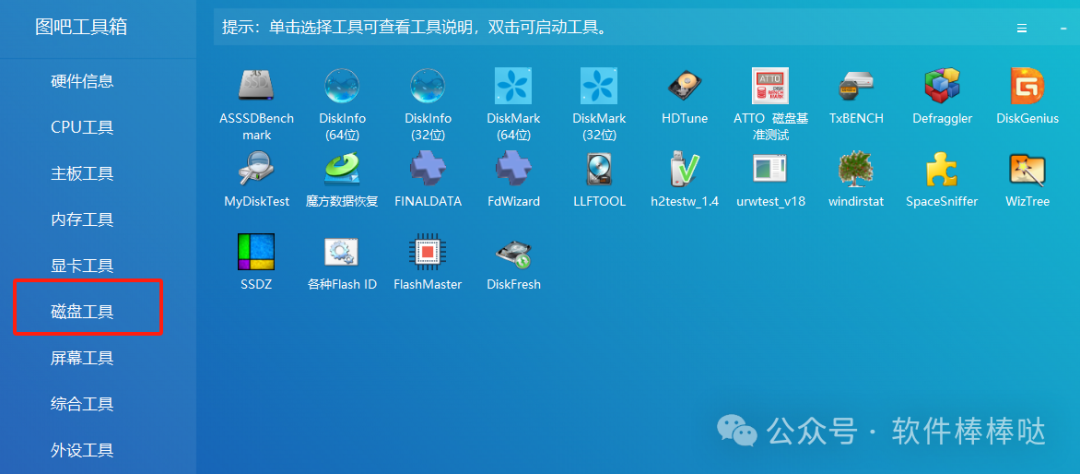The height and width of the screenshot is (474, 1080).
Task: Select DiskMark (32位) icon
Action: click(599, 86)
